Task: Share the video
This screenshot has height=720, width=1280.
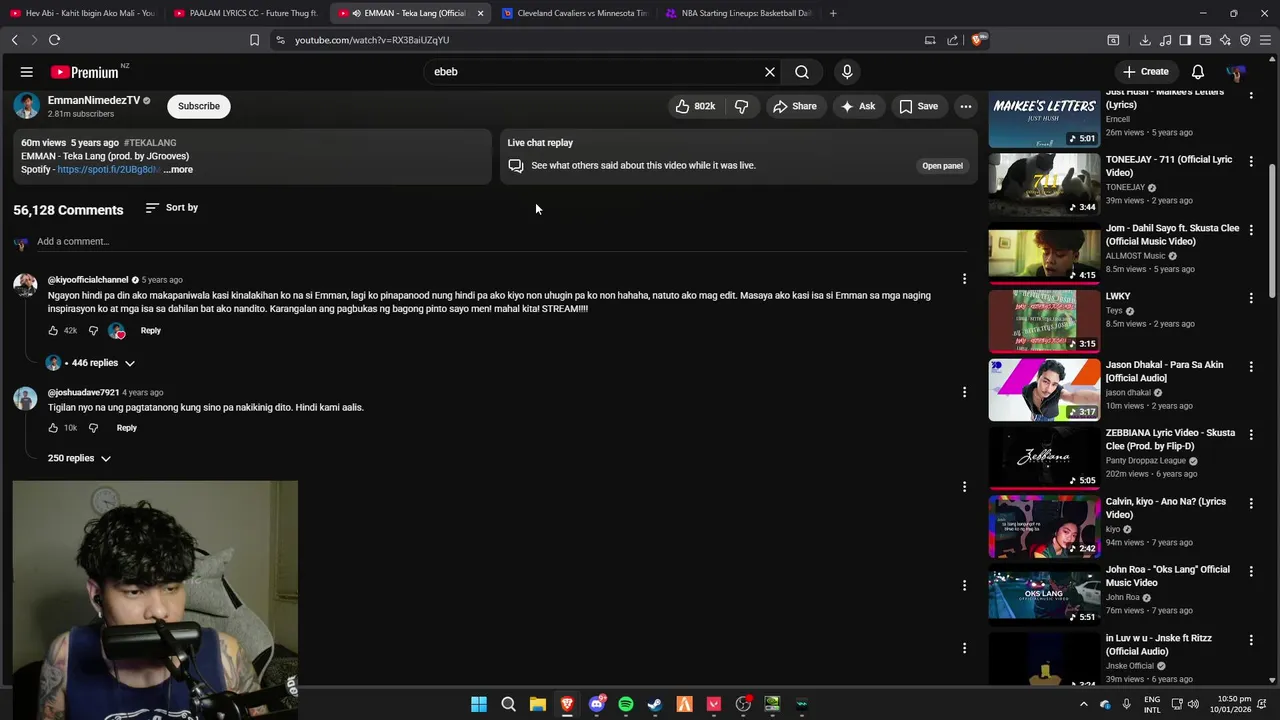Action: (x=795, y=106)
